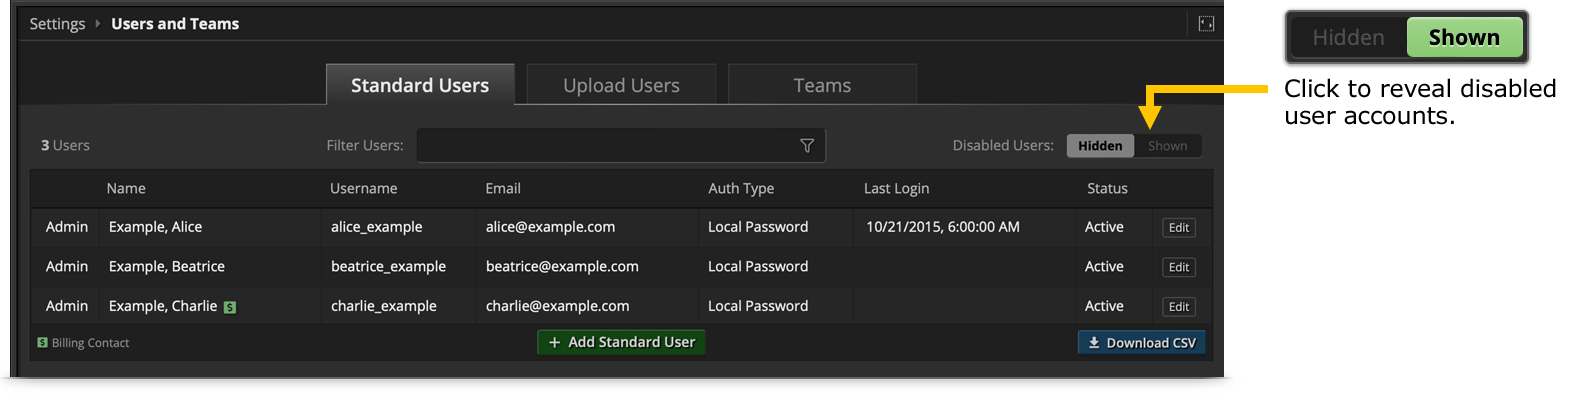Click the breadcrumb arrow after Settings

98,24
